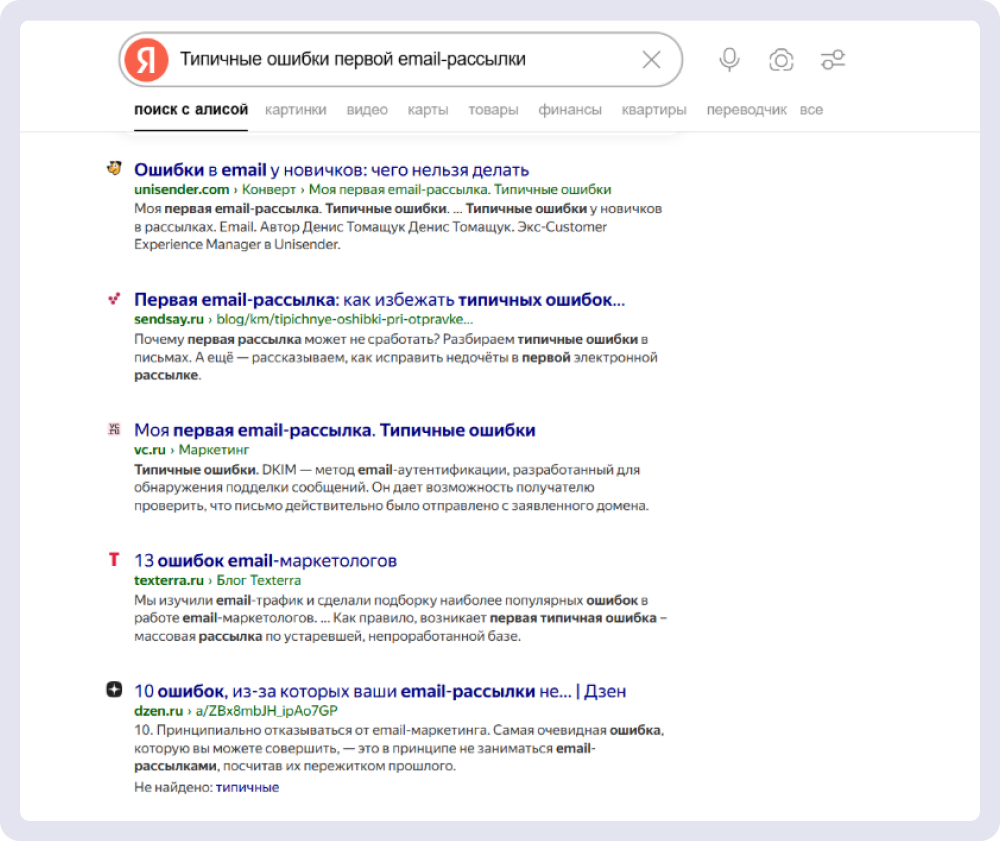This screenshot has width=1000, height=841.
Task: Click the Dzen result favicon
Action: point(114,690)
